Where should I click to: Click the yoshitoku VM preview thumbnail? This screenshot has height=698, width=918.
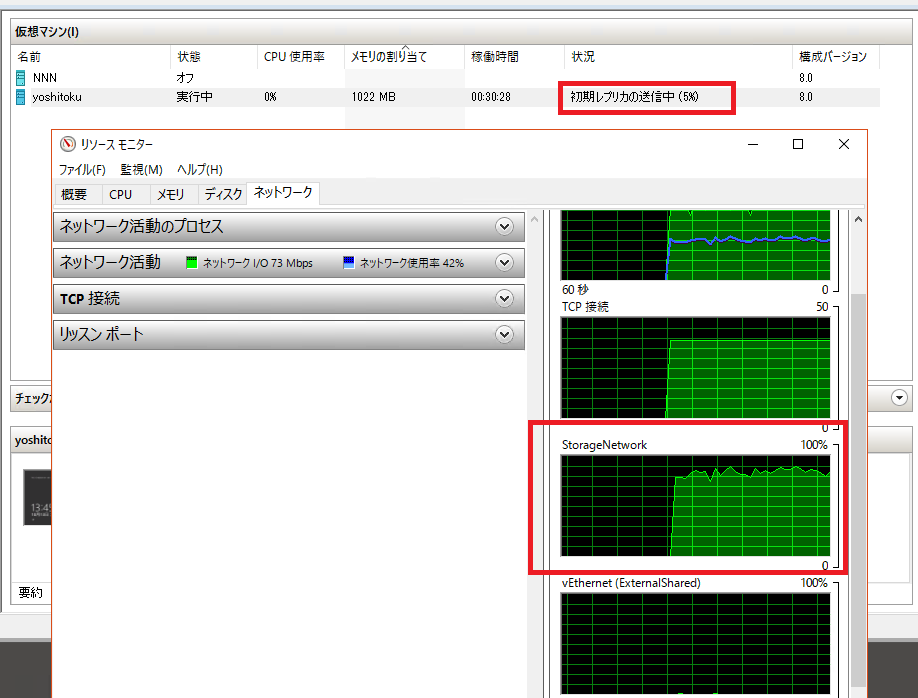37,497
